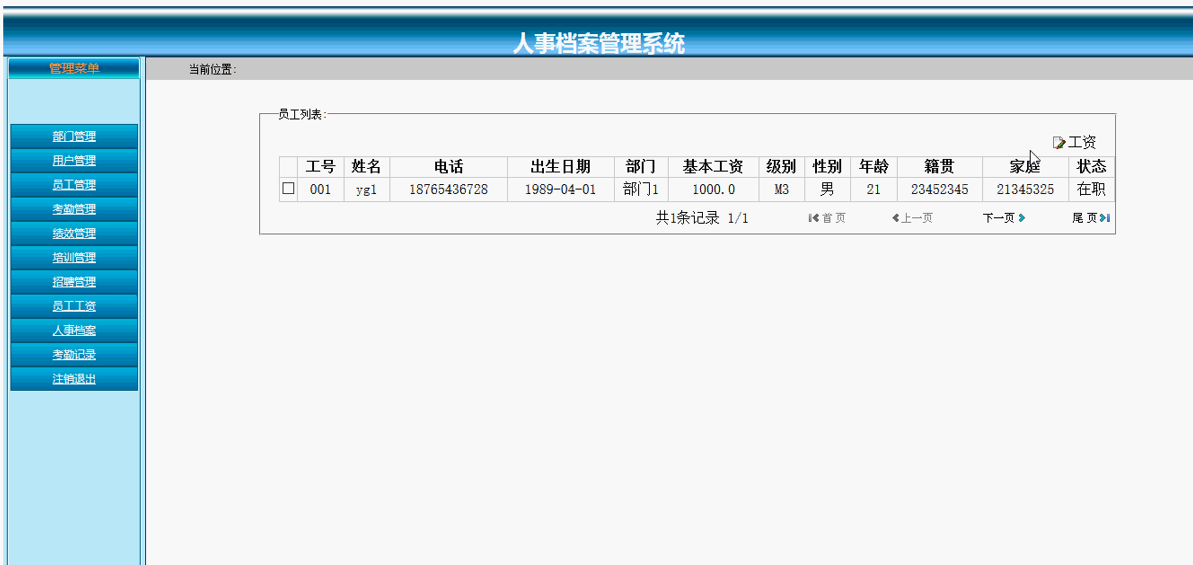Click the 工资 link above table

pyautogui.click(x=1082, y=142)
